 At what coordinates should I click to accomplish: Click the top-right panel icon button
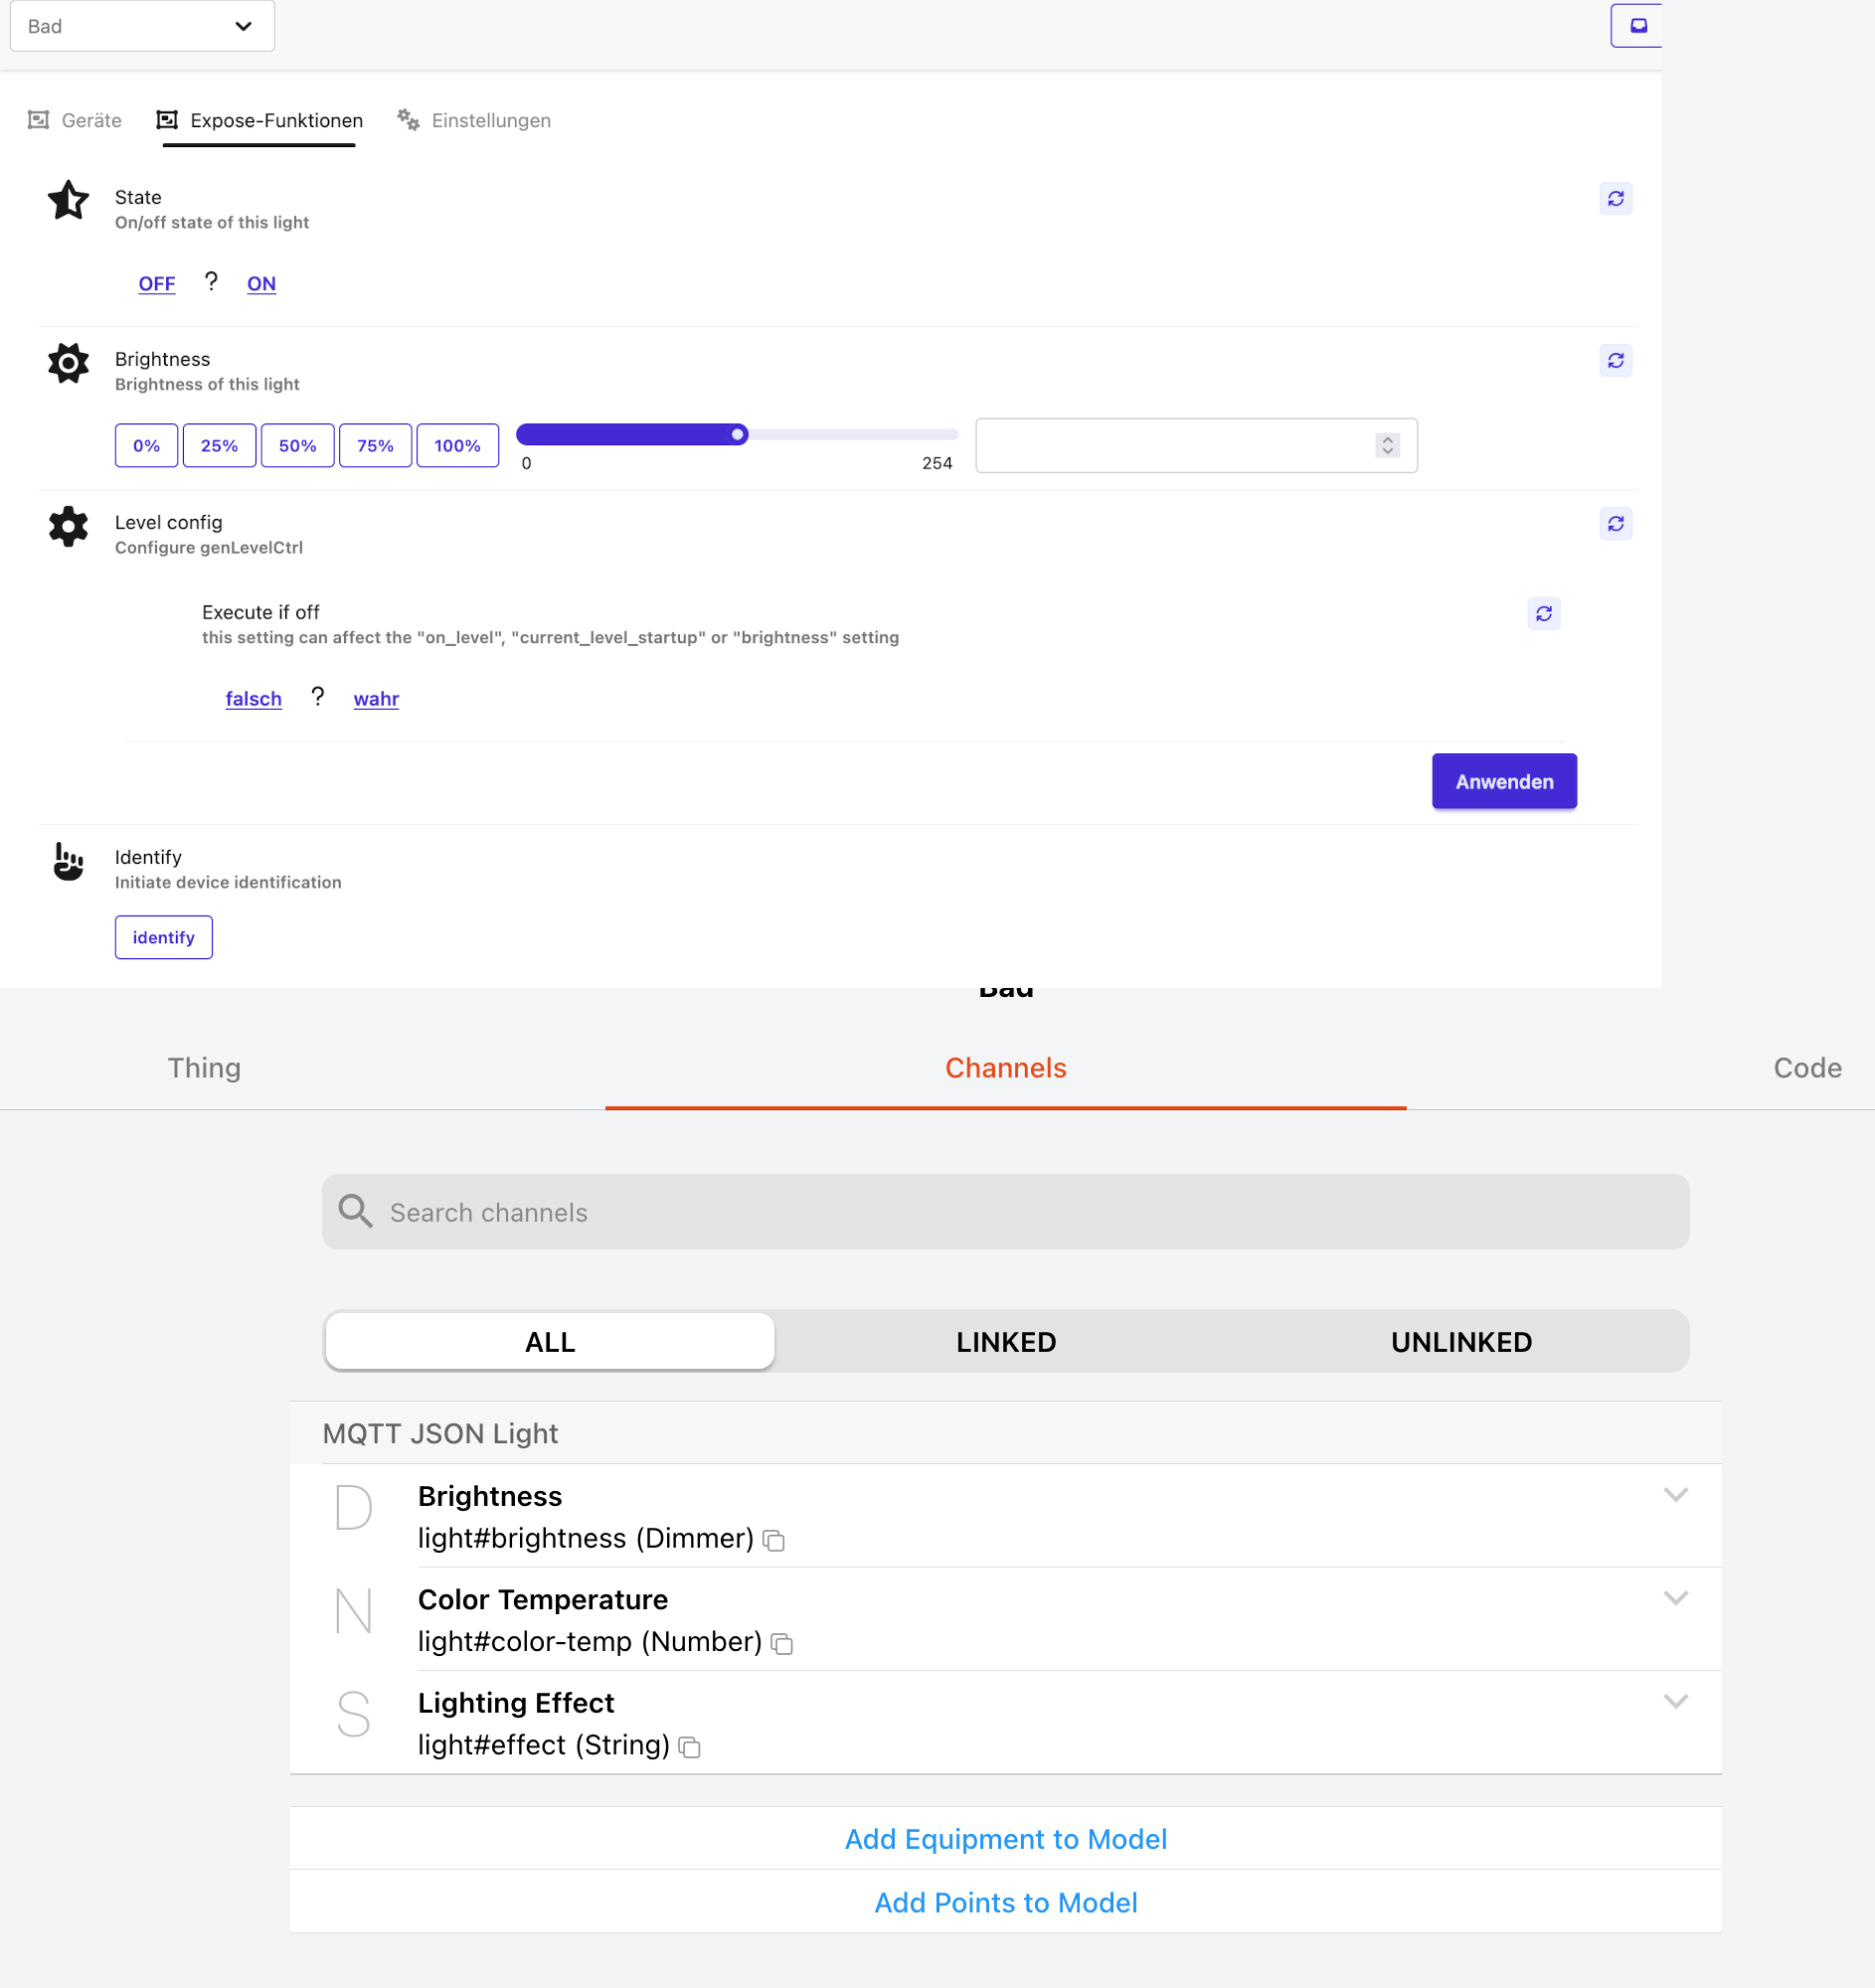(1638, 26)
